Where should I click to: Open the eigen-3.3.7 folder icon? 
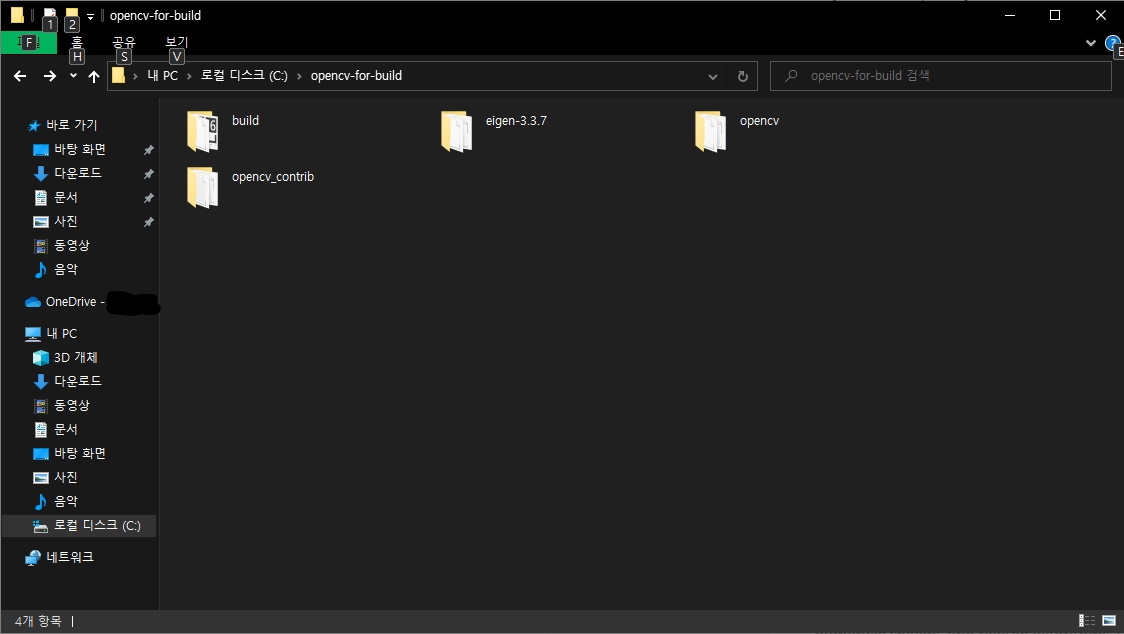[x=457, y=131]
